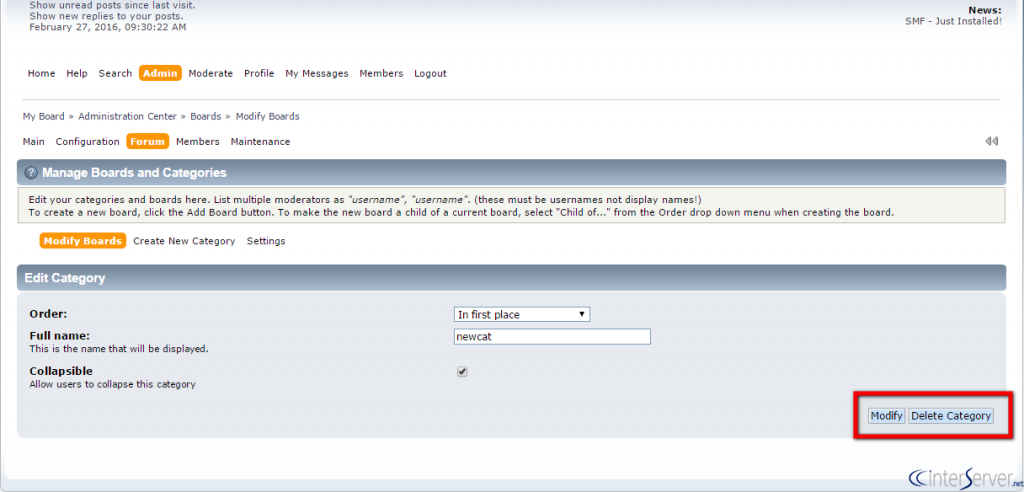Image resolution: width=1024 pixels, height=492 pixels.
Task: Click the date text February 27, 2016
Action: point(108,27)
